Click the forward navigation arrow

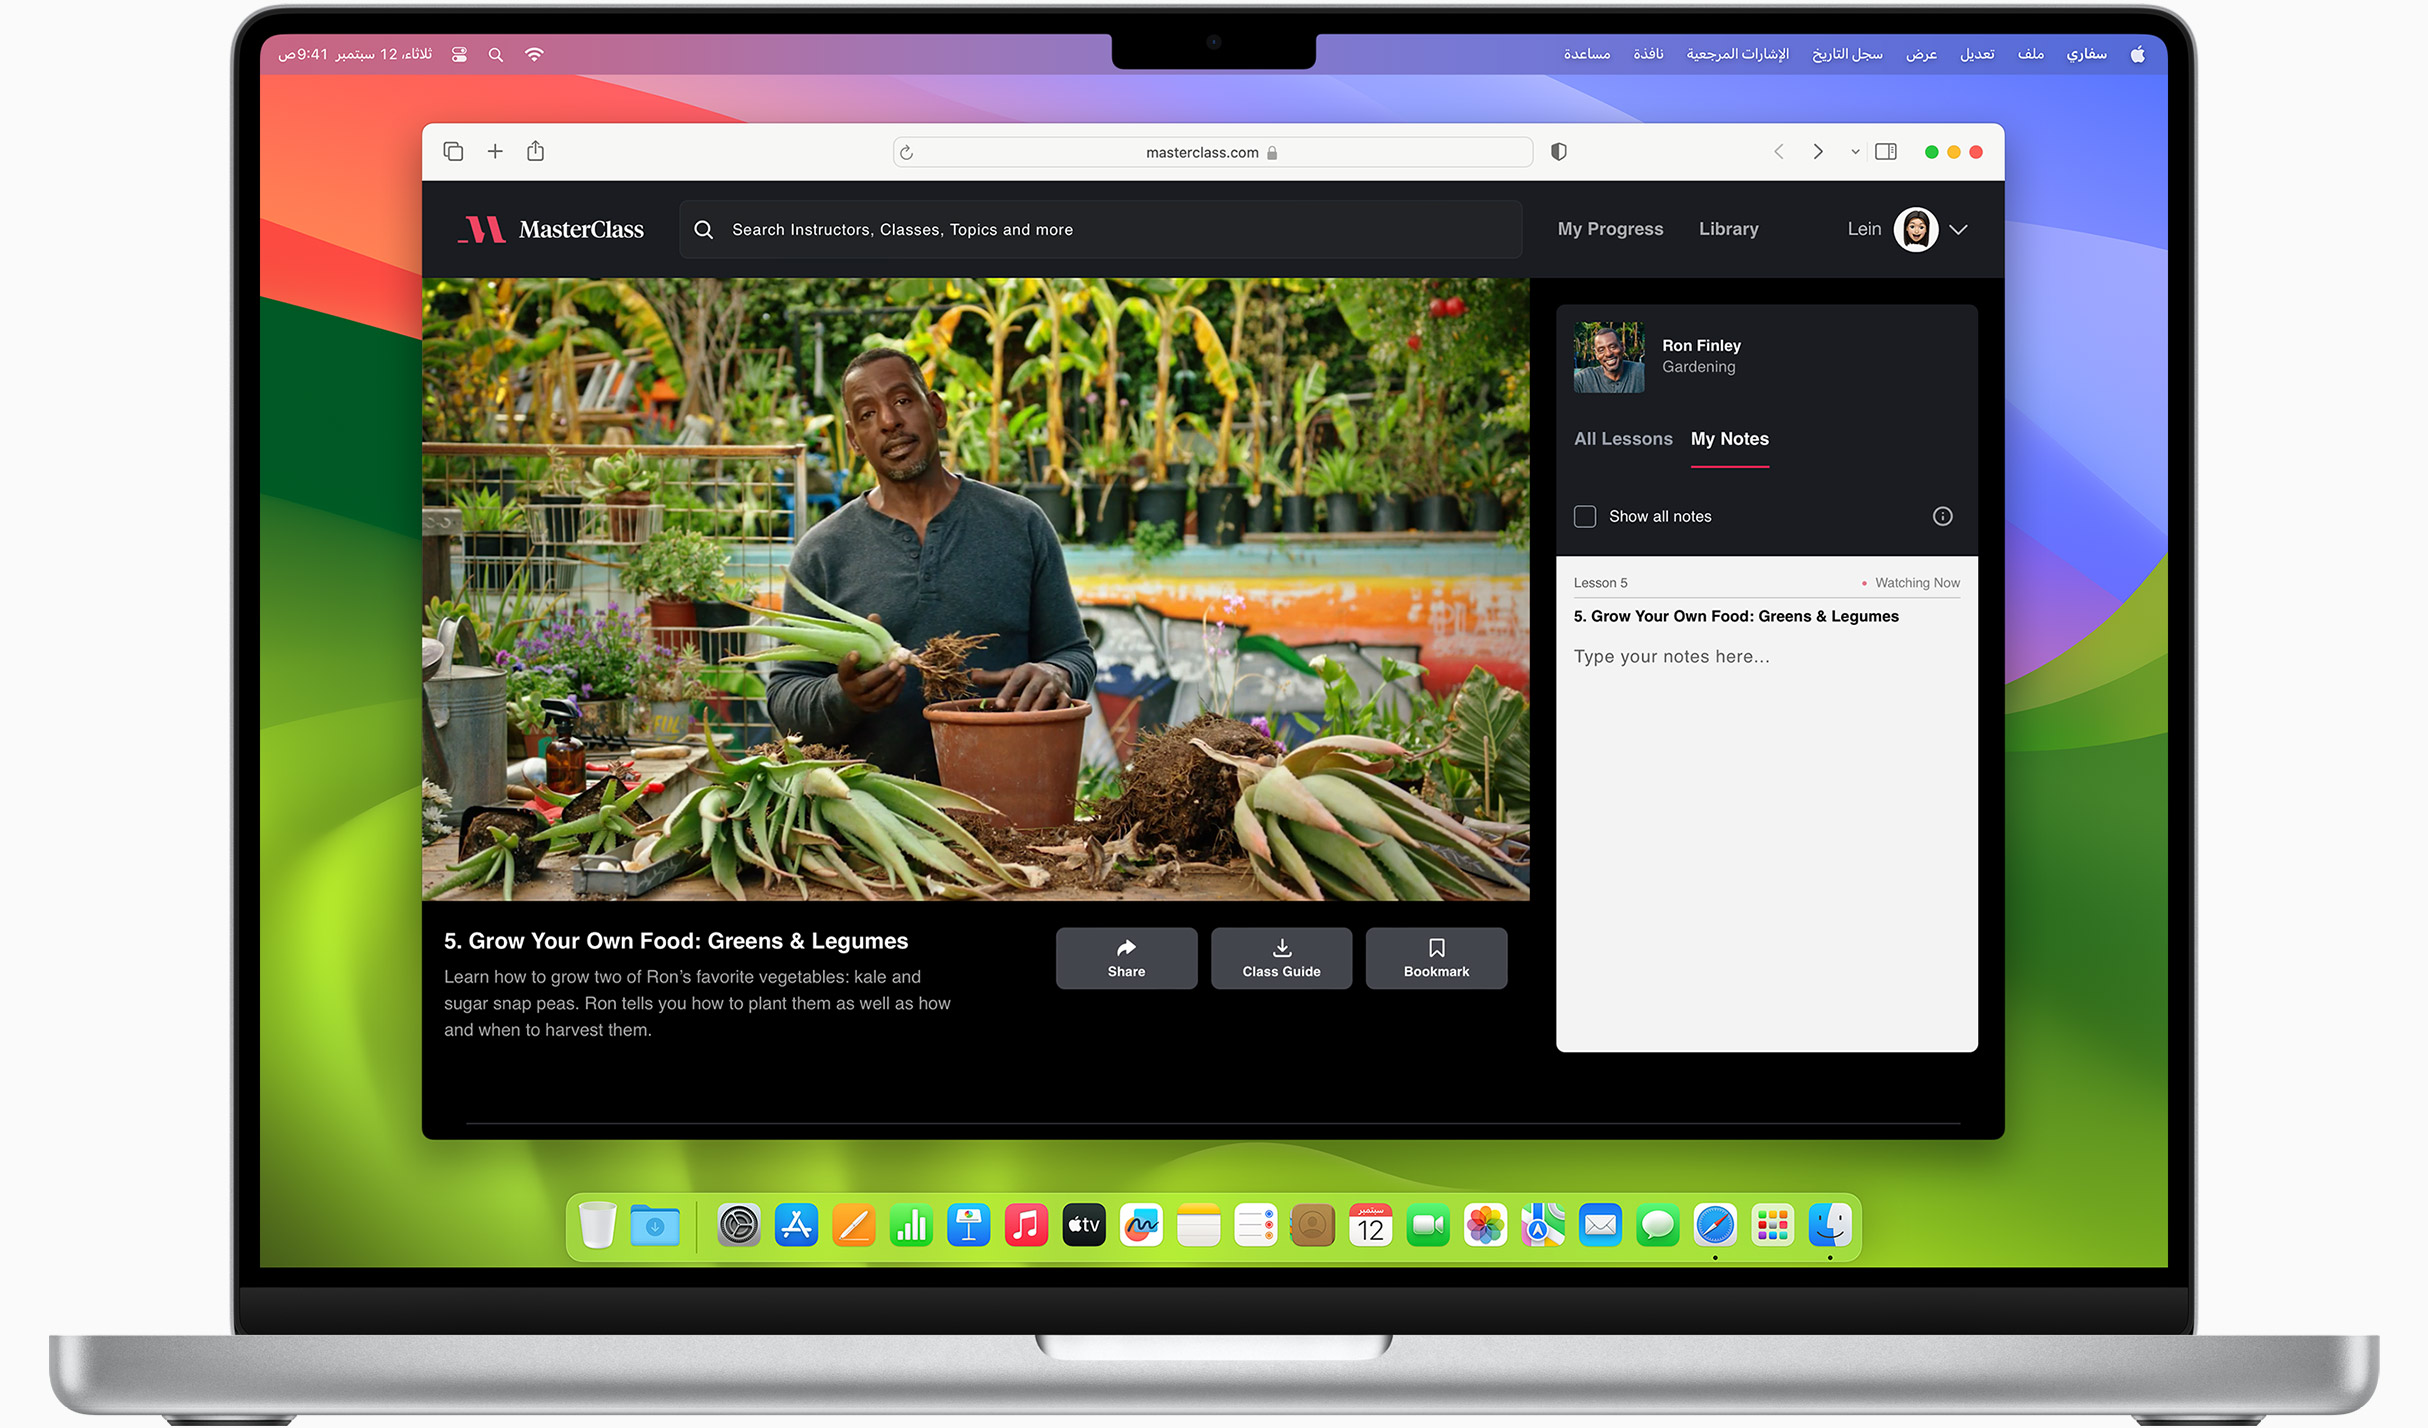[1818, 151]
